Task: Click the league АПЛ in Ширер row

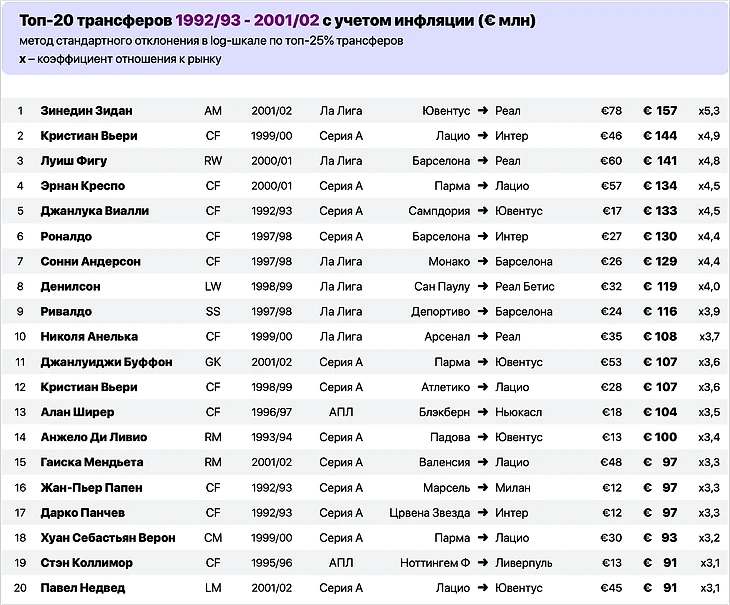Action: point(341,412)
